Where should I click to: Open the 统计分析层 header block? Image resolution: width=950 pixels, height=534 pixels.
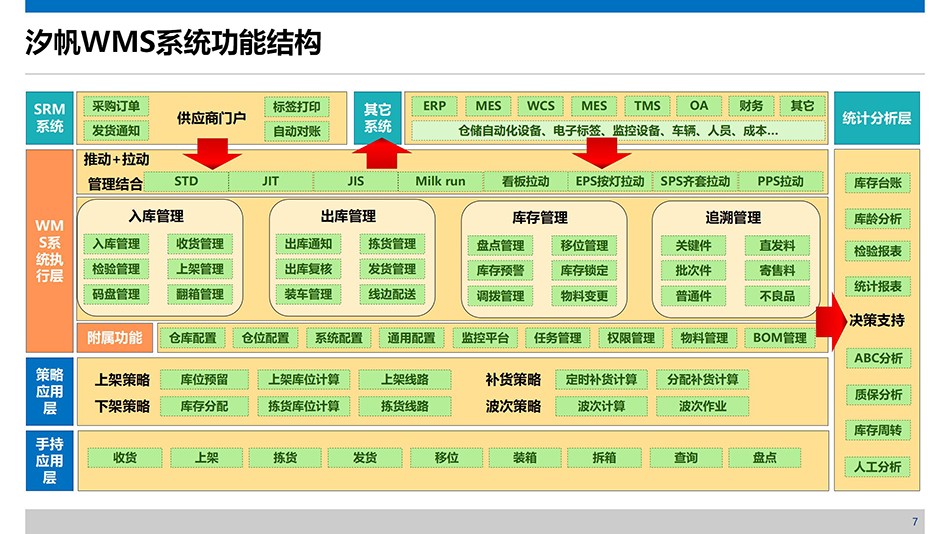(x=877, y=118)
